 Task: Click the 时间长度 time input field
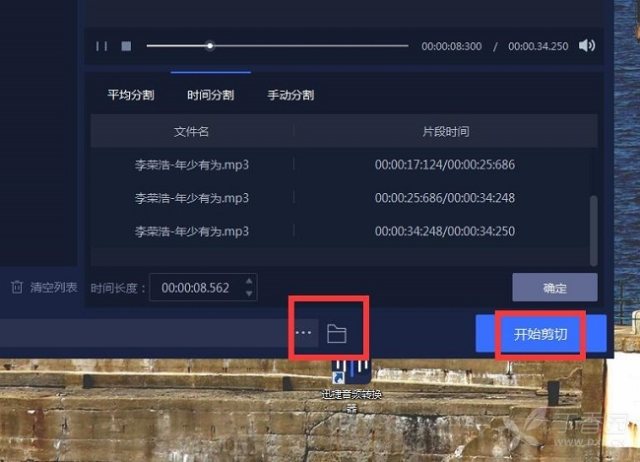pyautogui.click(x=195, y=288)
